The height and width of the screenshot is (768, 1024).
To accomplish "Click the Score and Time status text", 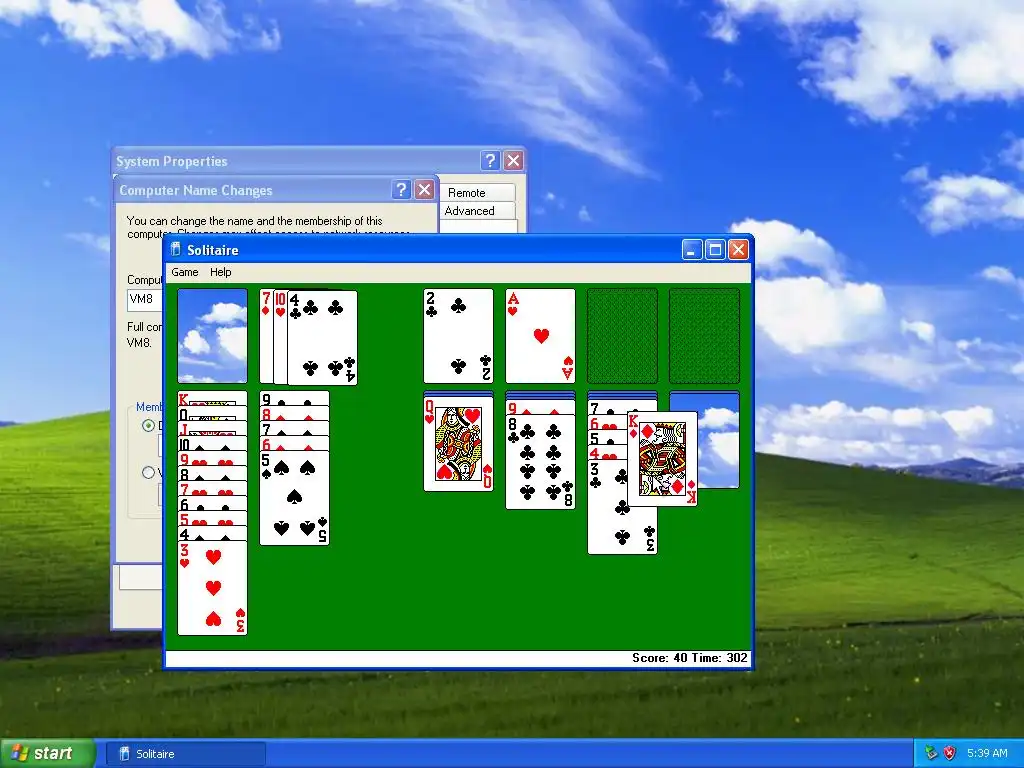I will click(690, 658).
